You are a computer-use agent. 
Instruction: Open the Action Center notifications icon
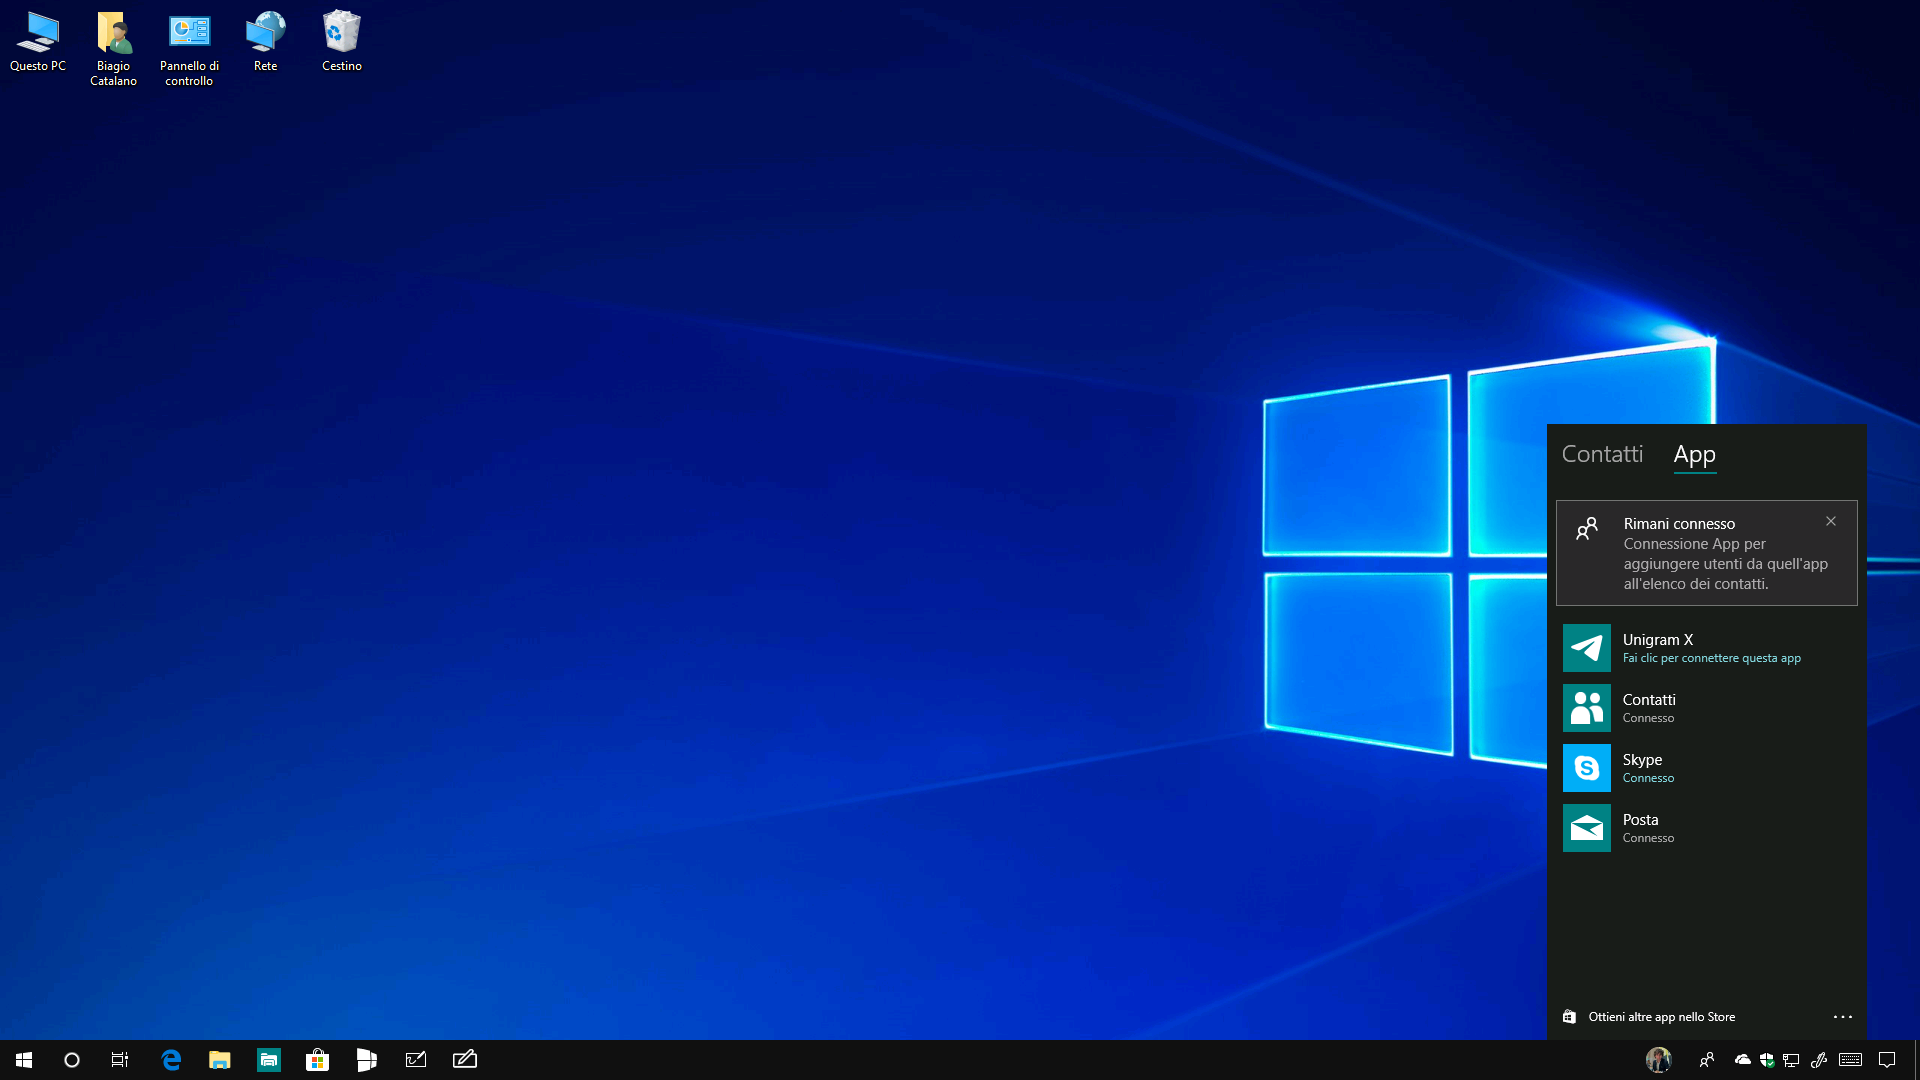pyautogui.click(x=1887, y=1060)
